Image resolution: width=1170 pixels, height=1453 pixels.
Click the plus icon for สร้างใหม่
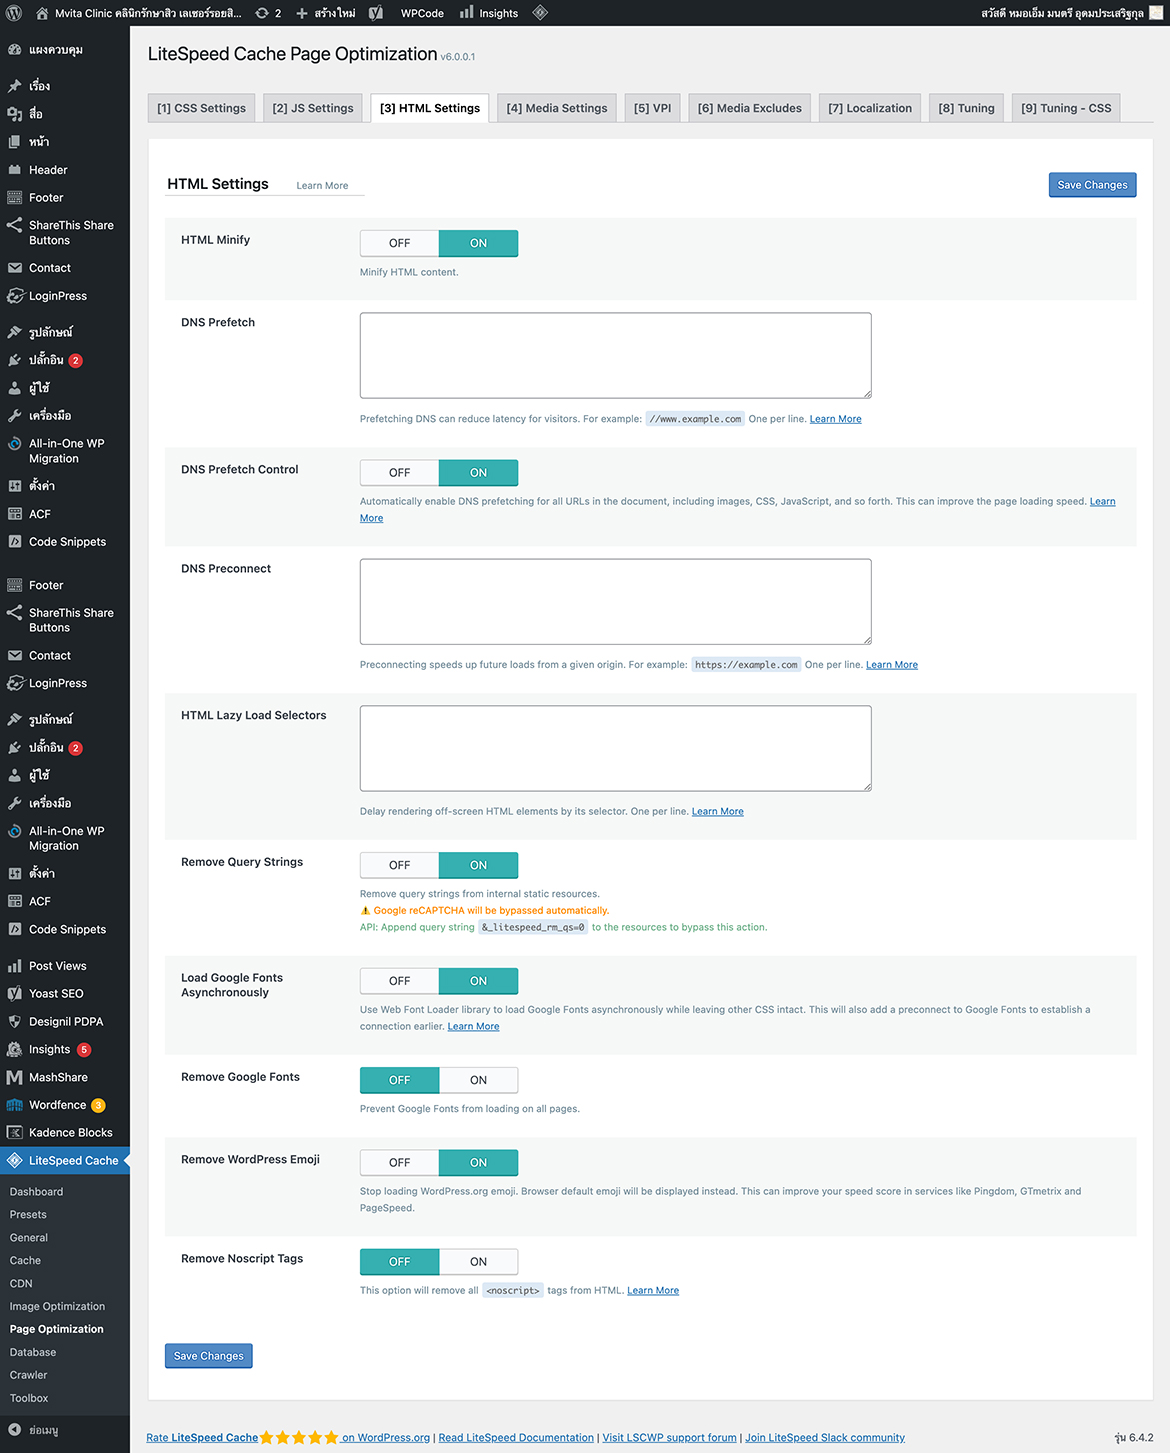[302, 13]
